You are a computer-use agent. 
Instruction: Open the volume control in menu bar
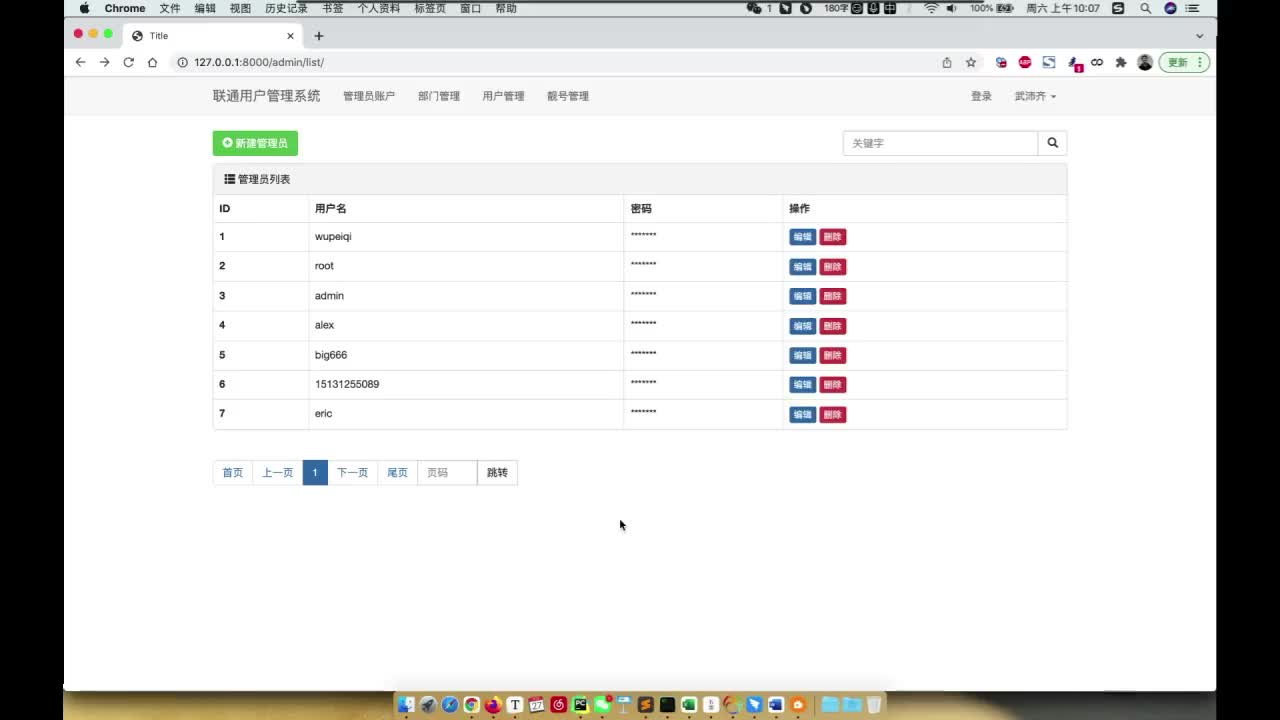[952, 8]
